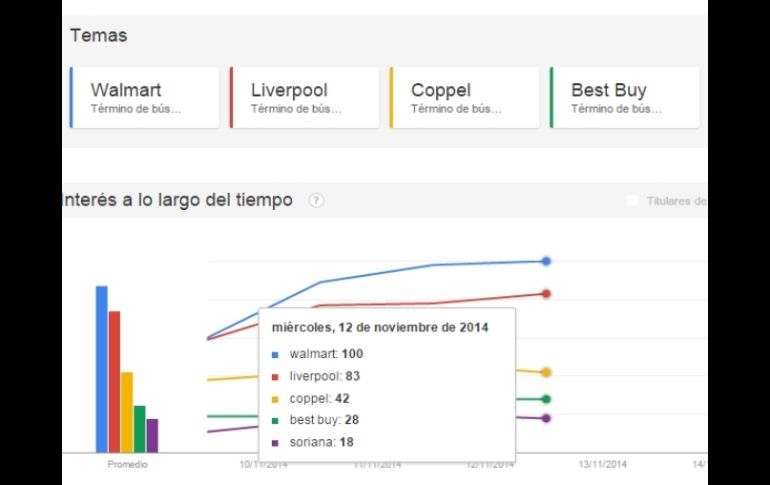Click the purple soriana legend swatch in tooltip
Image resolution: width=770 pixels, height=485 pixels.
coord(275,442)
